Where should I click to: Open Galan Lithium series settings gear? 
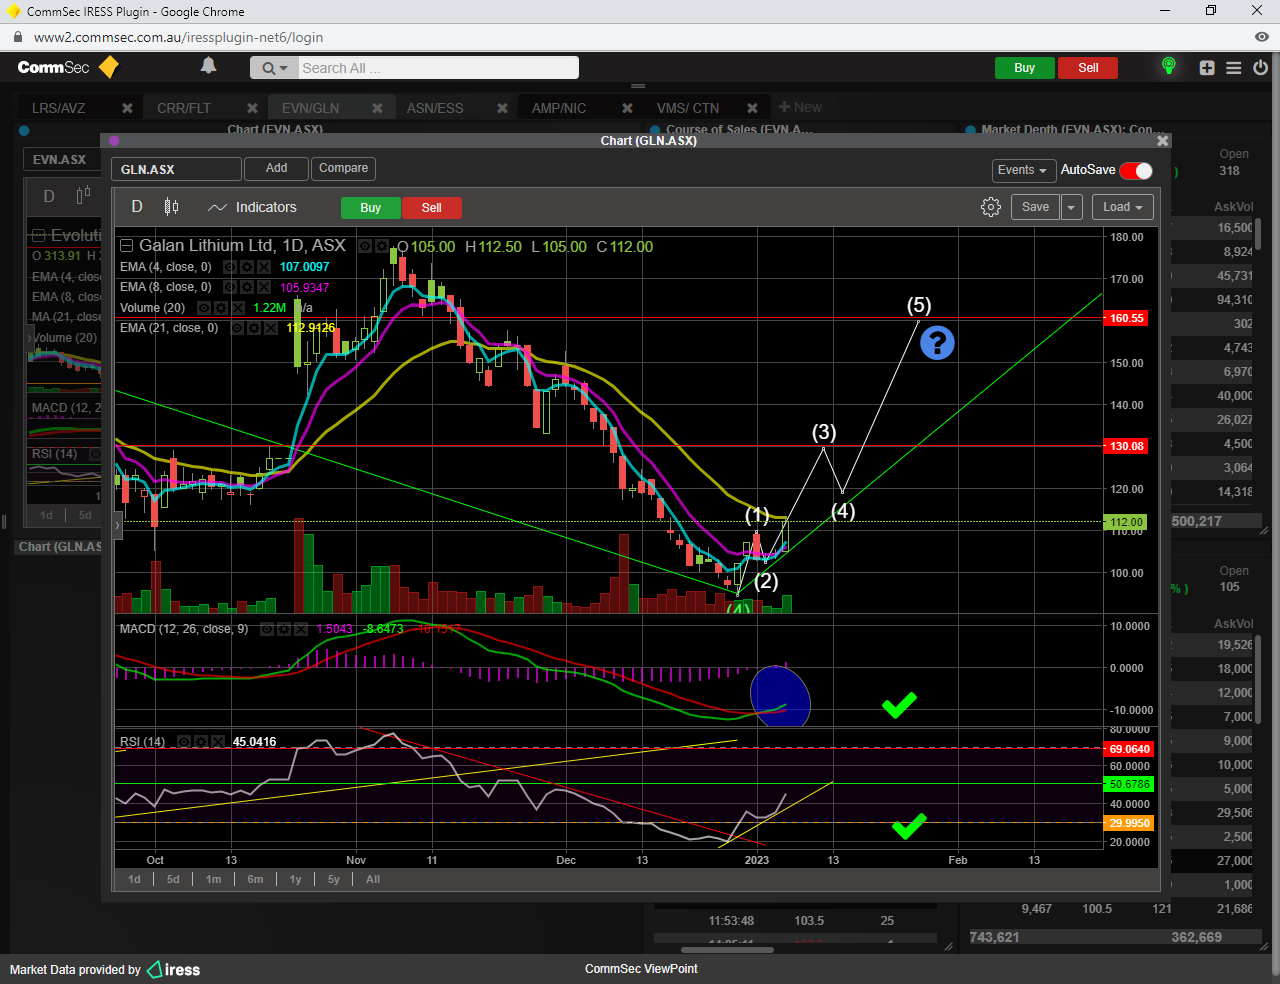[x=382, y=246]
